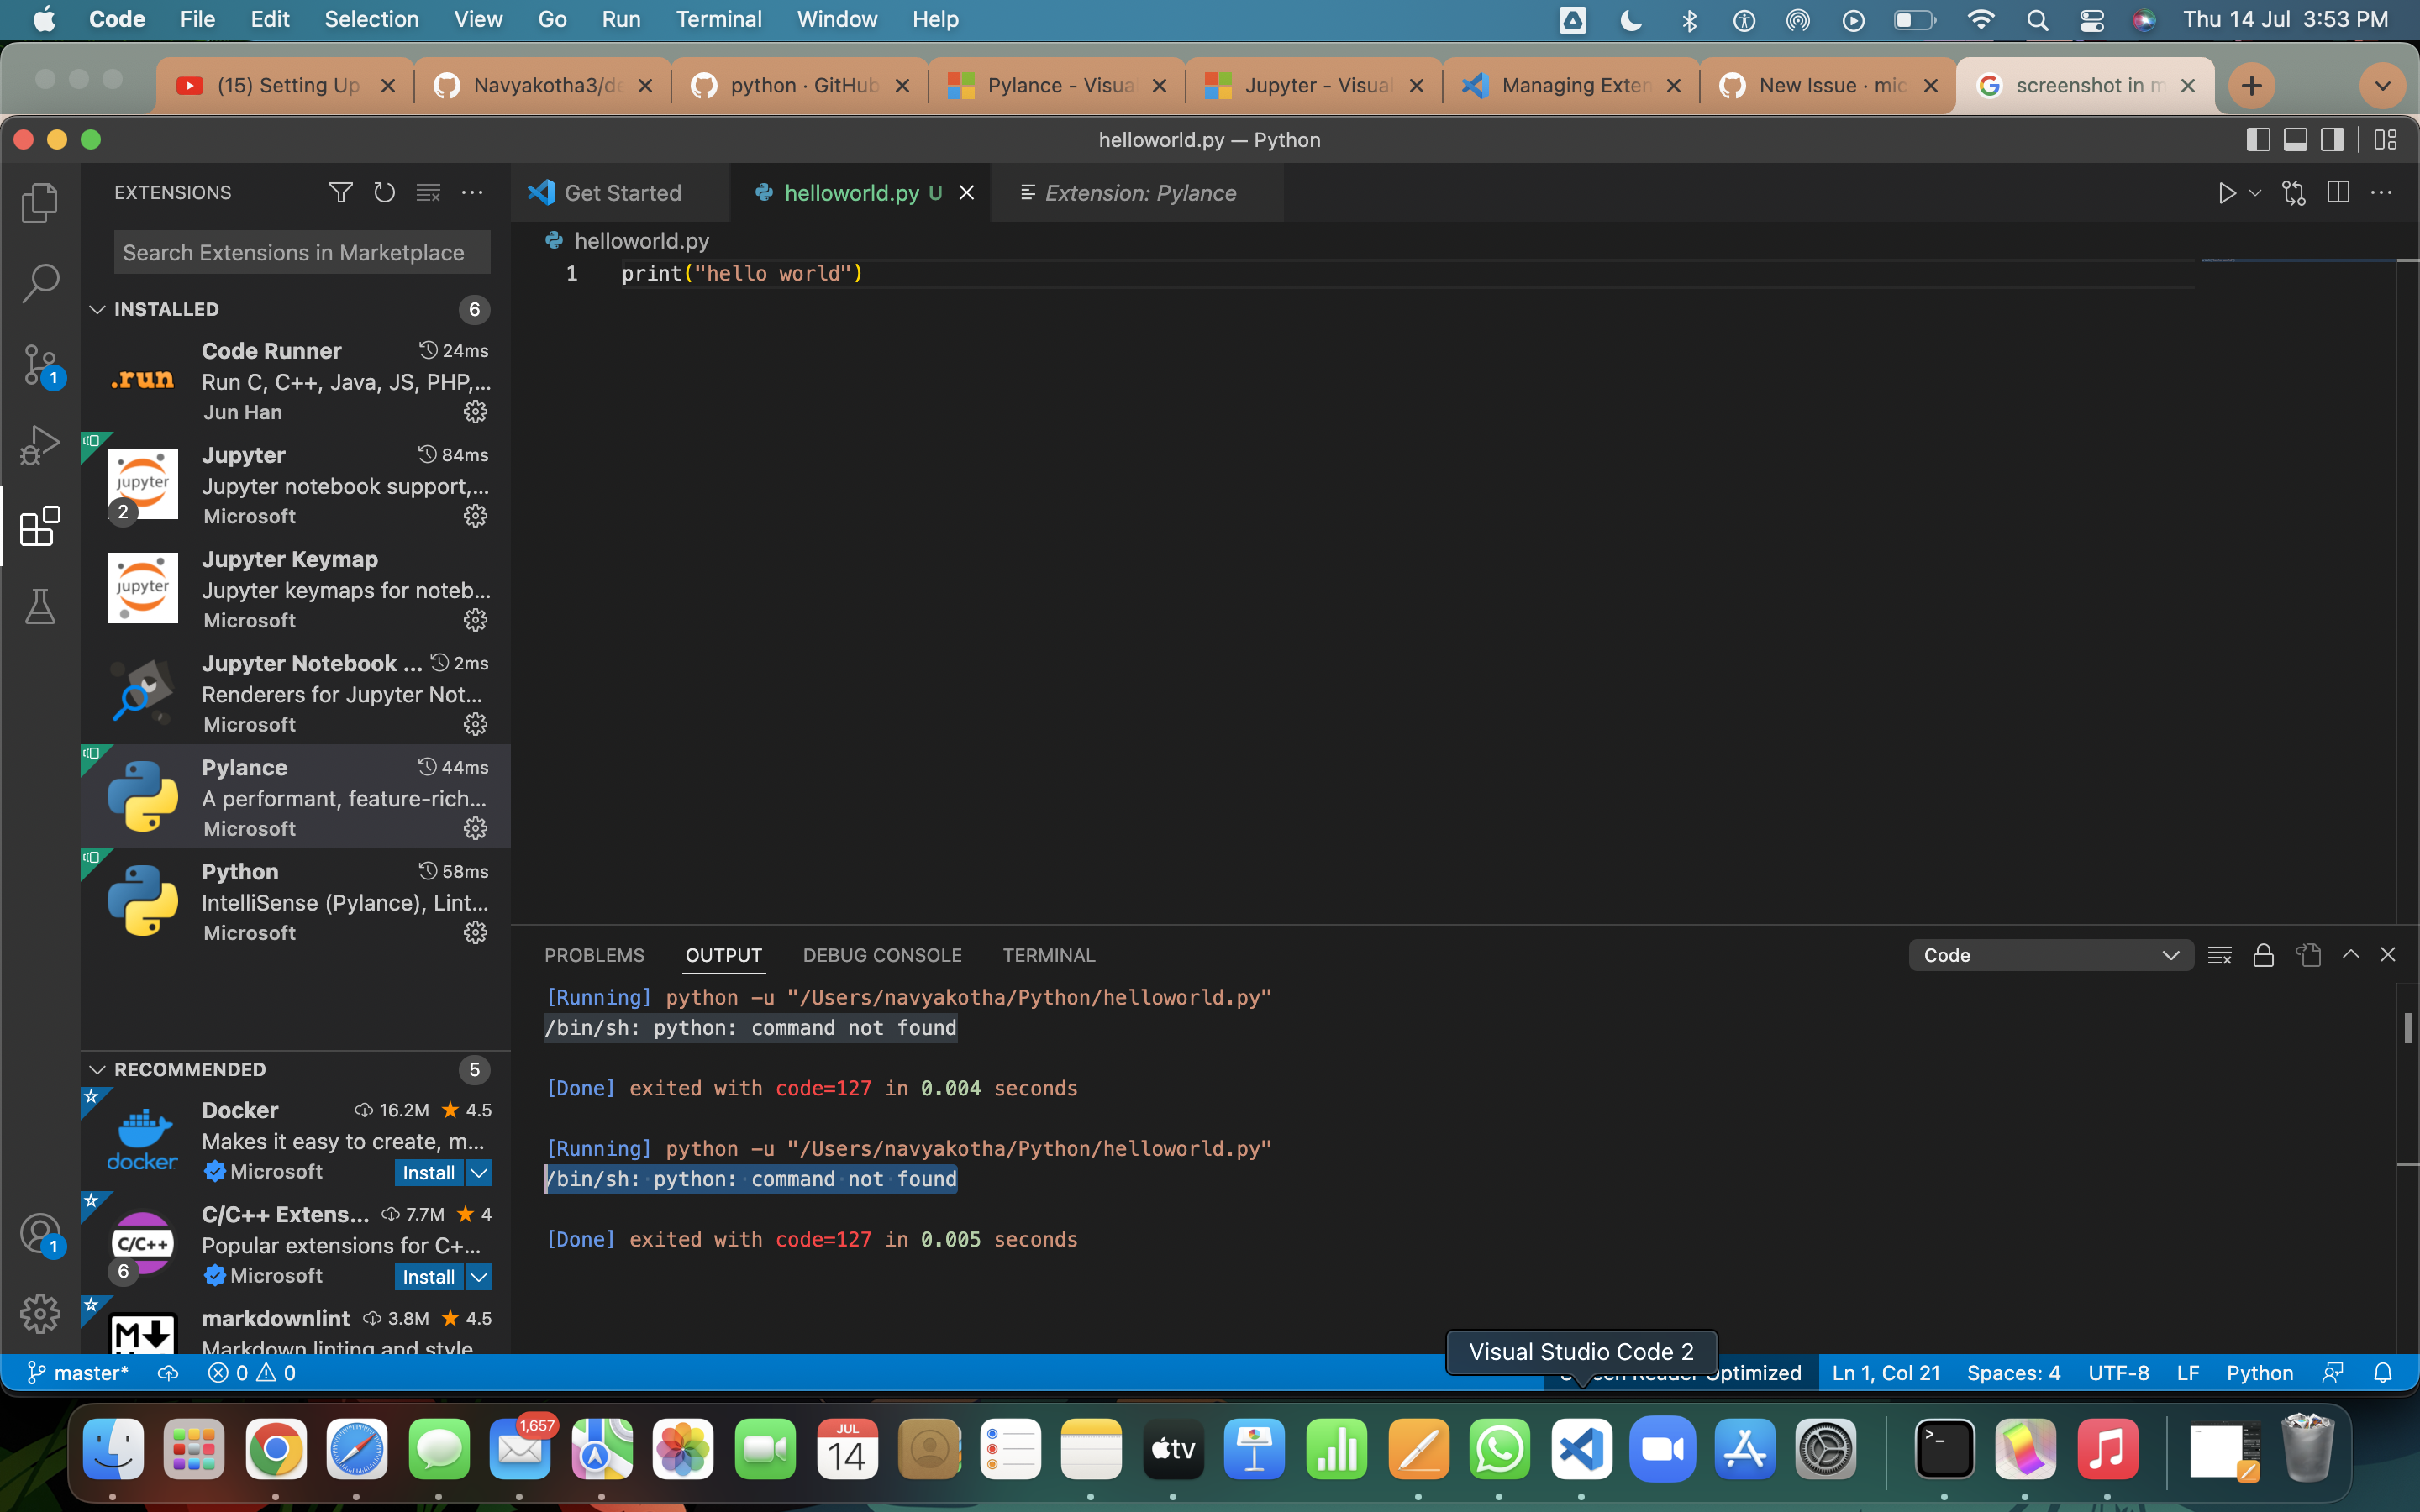Click the Search Extensions in Marketplace field
Screen dimensions: 2420x1512
tap(300, 252)
